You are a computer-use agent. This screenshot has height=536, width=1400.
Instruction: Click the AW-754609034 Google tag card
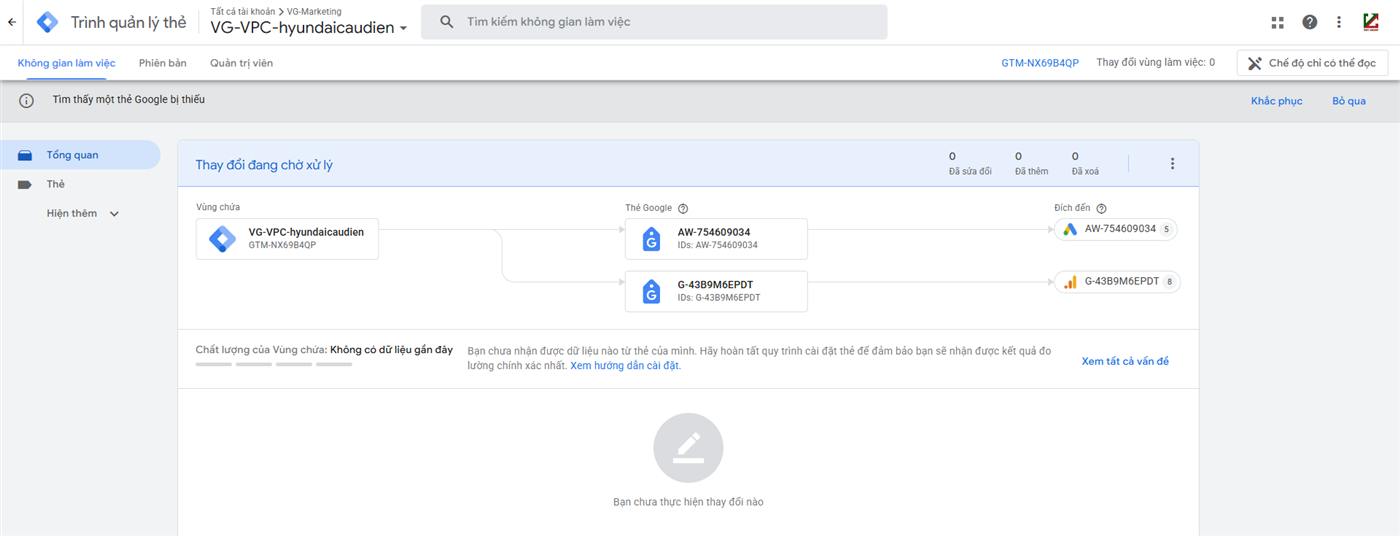[716, 238]
